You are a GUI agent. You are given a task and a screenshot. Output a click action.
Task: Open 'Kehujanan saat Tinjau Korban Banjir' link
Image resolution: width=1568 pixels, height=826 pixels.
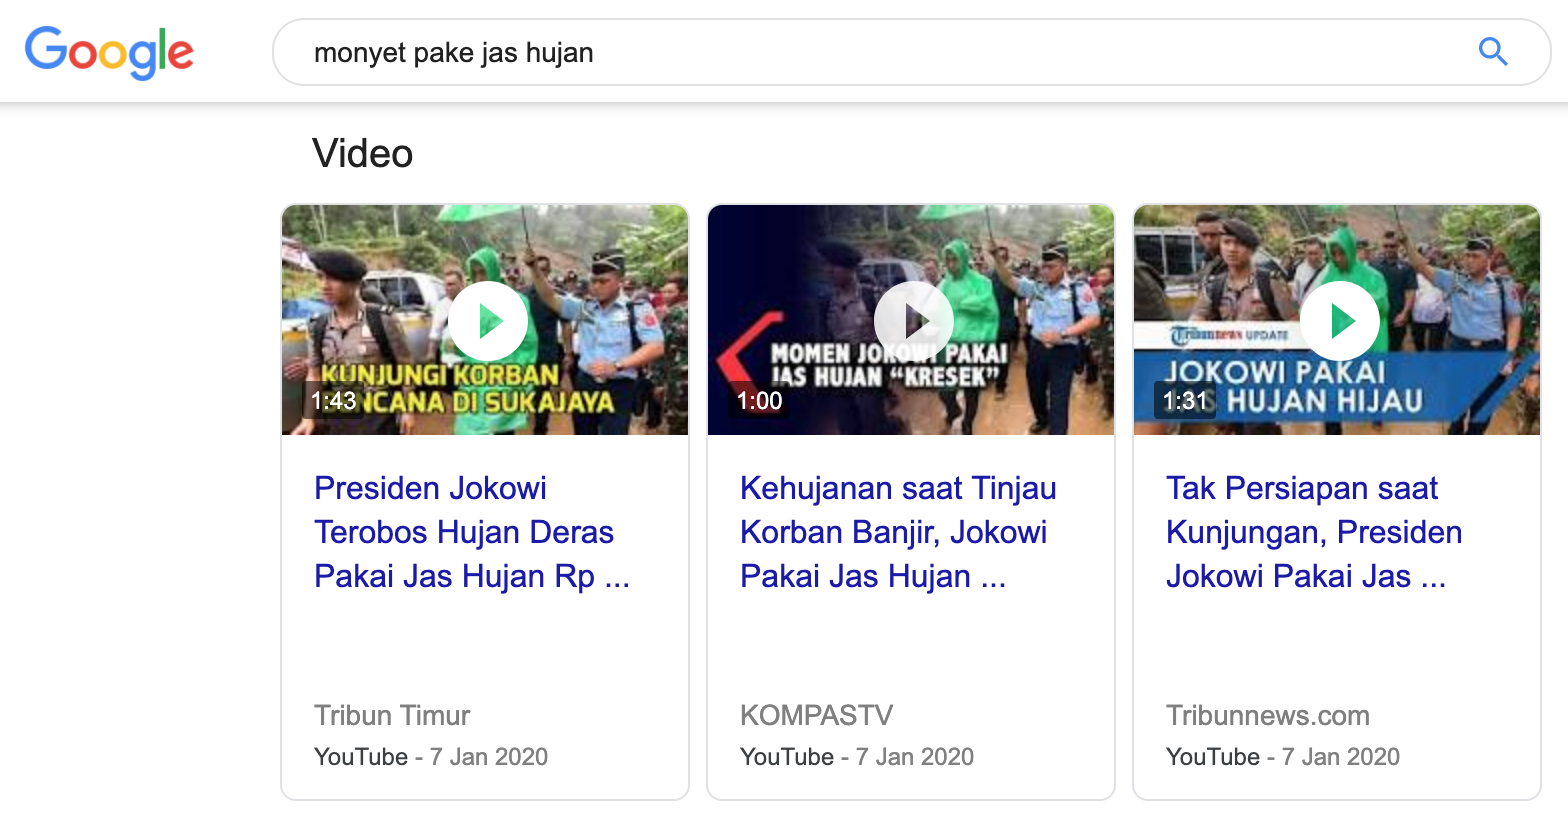(x=898, y=532)
